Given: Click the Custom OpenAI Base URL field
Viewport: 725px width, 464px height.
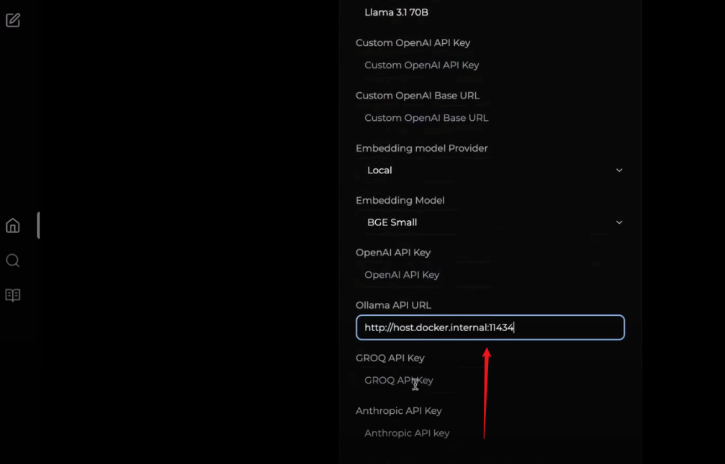Looking at the screenshot, I should pos(490,118).
